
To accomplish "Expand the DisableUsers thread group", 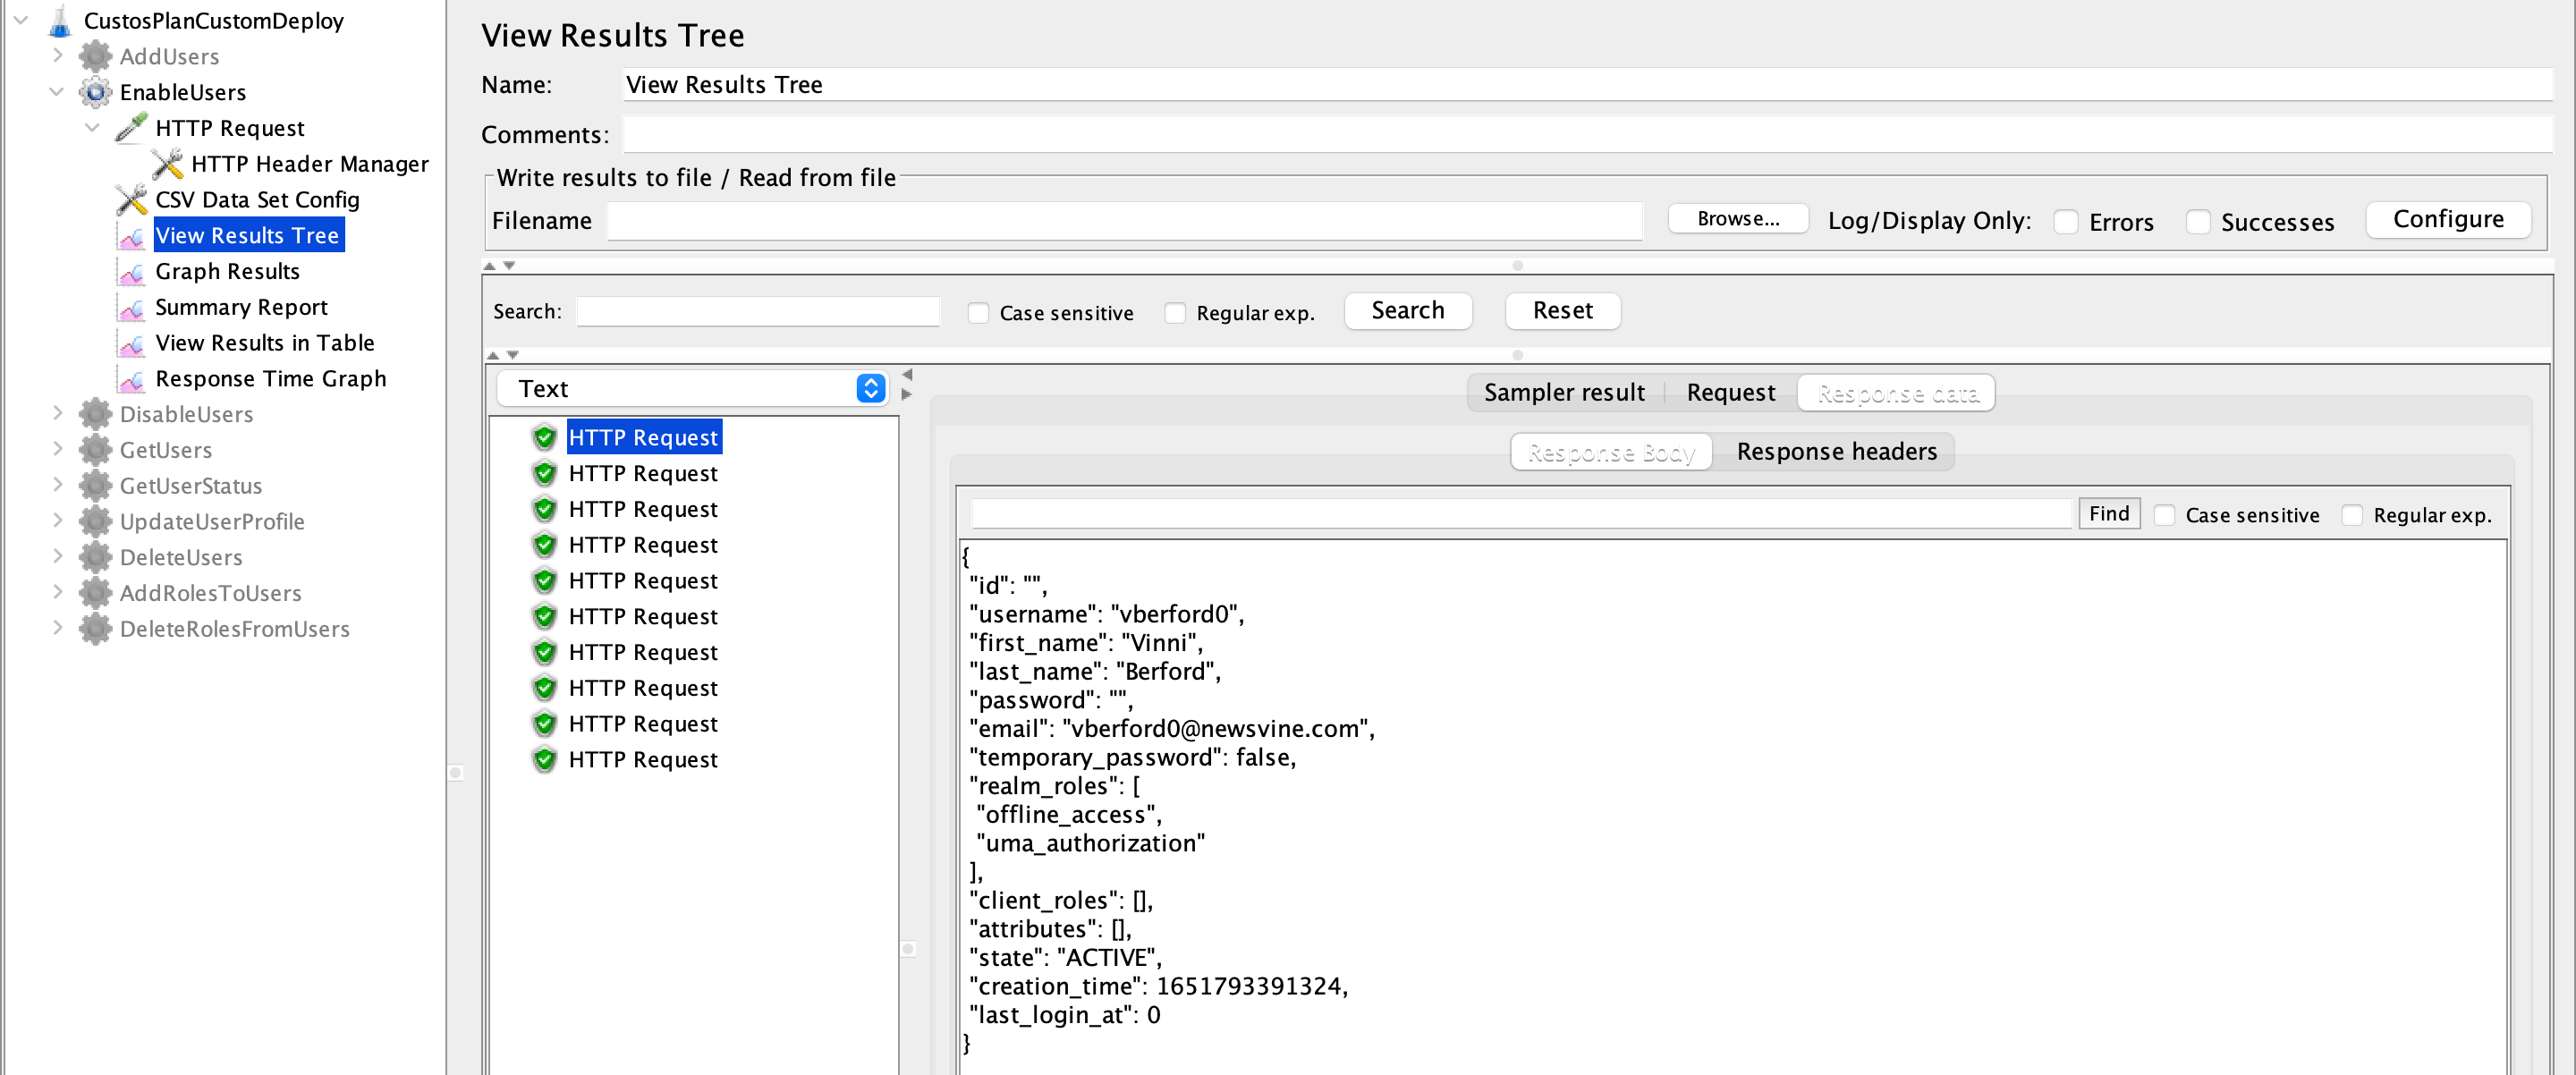I will tap(57, 414).
